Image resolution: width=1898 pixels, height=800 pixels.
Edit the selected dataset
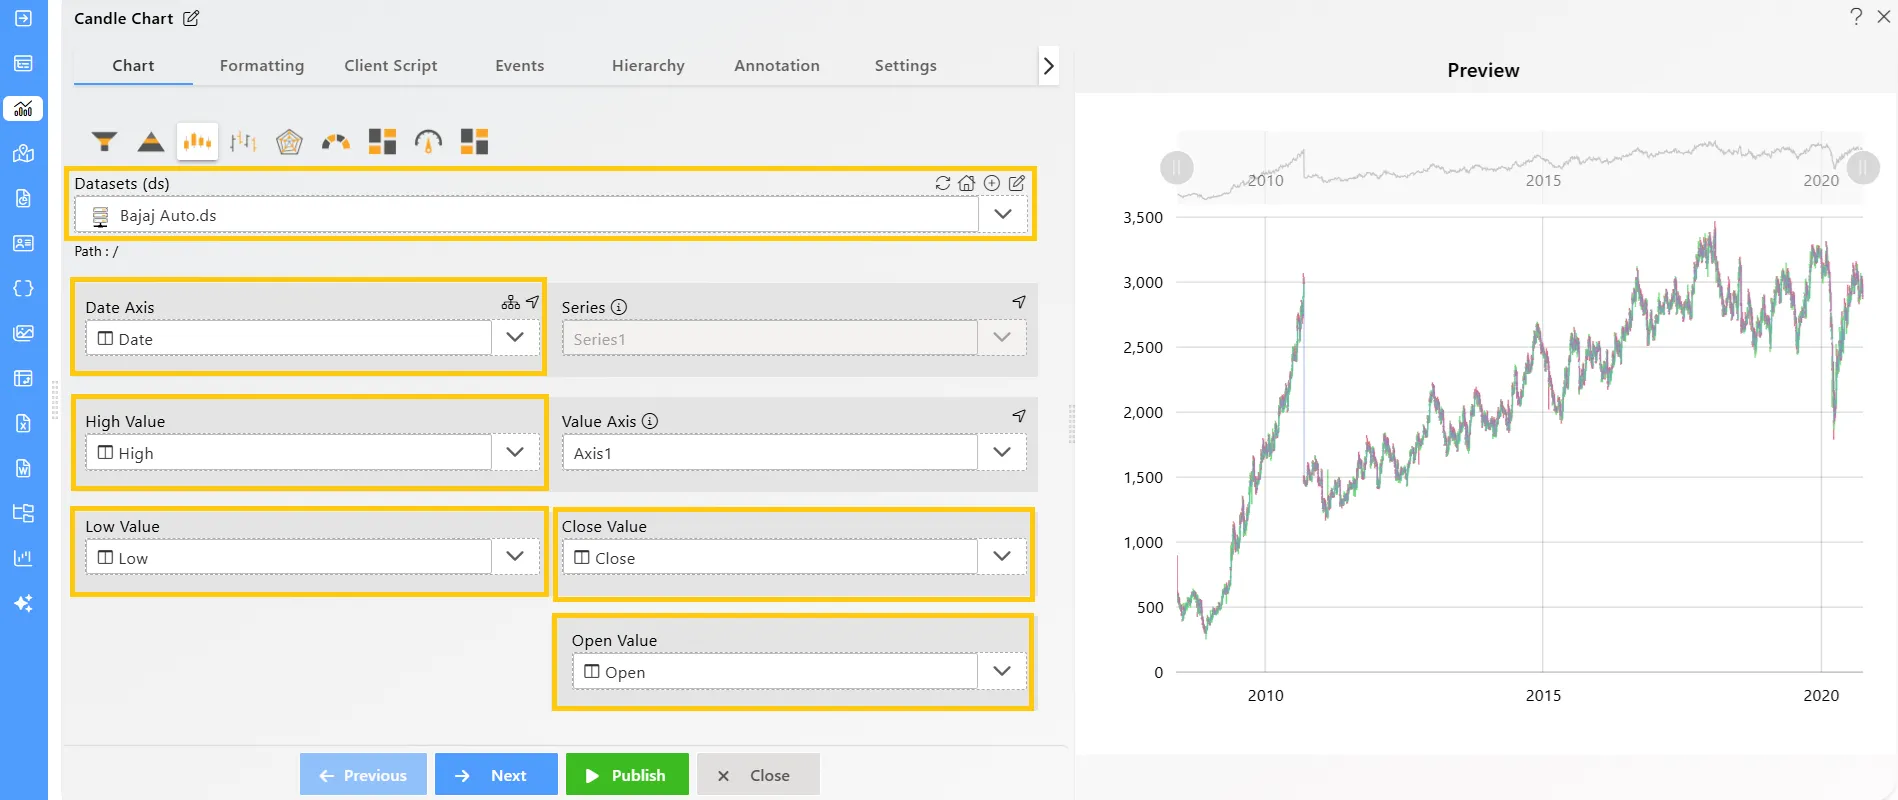(1017, 183)
